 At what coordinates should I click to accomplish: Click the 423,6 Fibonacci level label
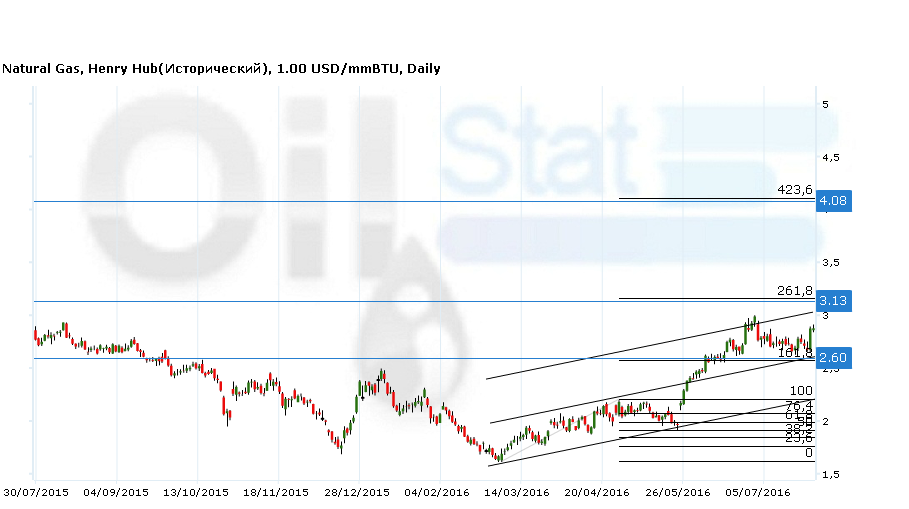point(794,189)
